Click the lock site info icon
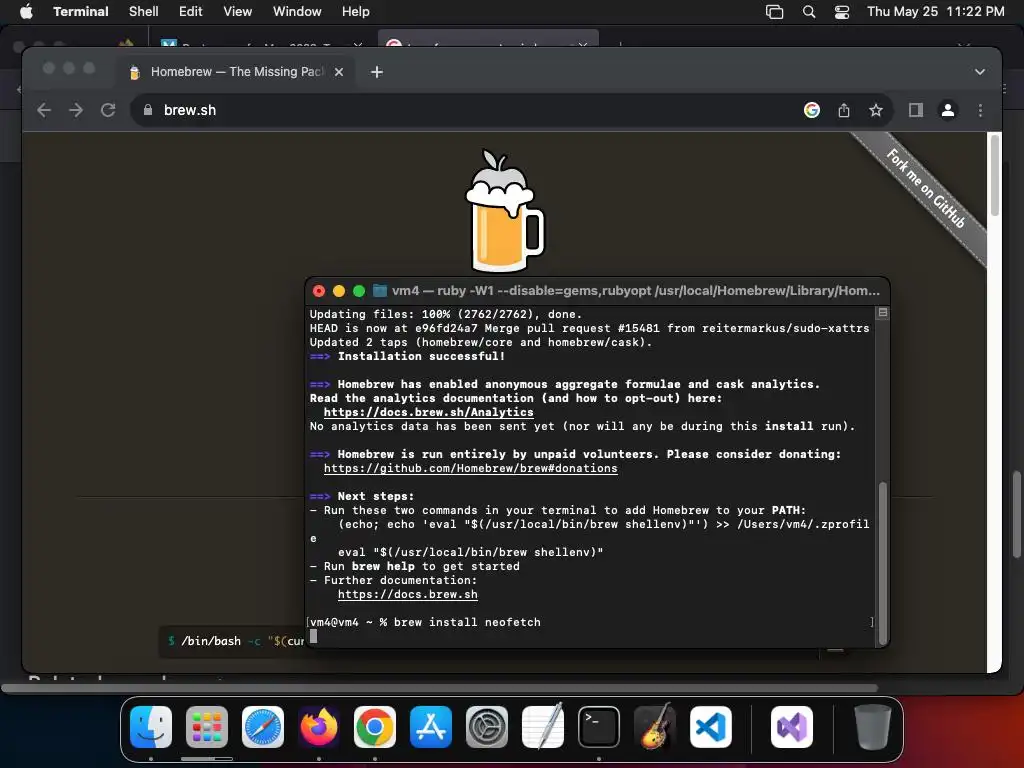 pyautogui.click(x=148, y=110)
